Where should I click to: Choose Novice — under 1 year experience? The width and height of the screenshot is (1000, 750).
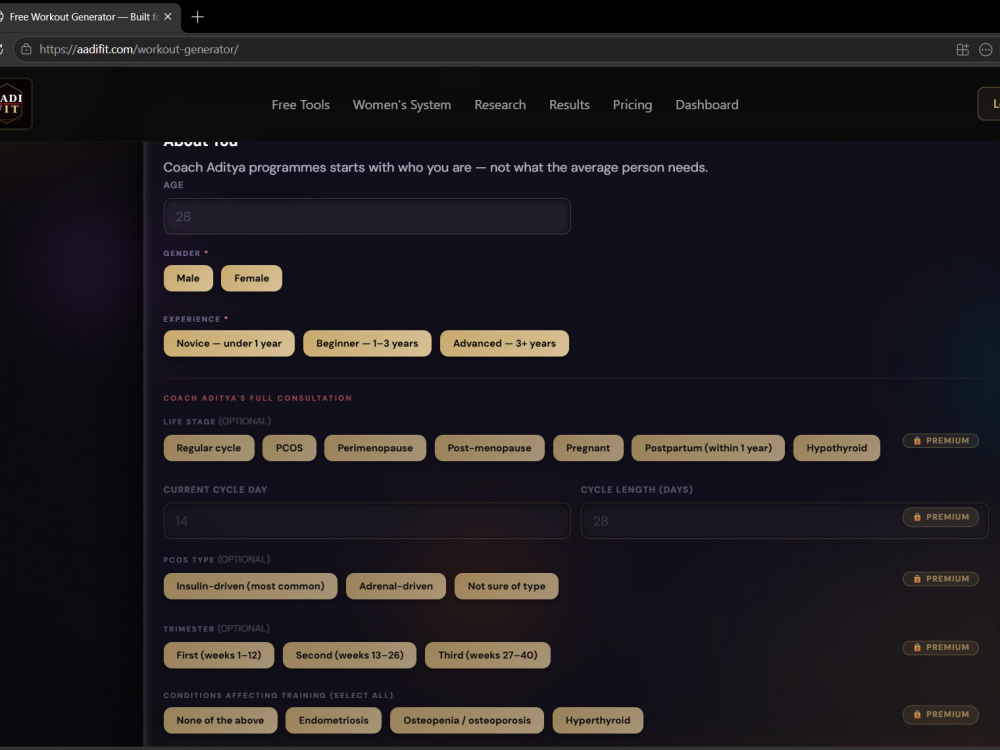(229, 343)
